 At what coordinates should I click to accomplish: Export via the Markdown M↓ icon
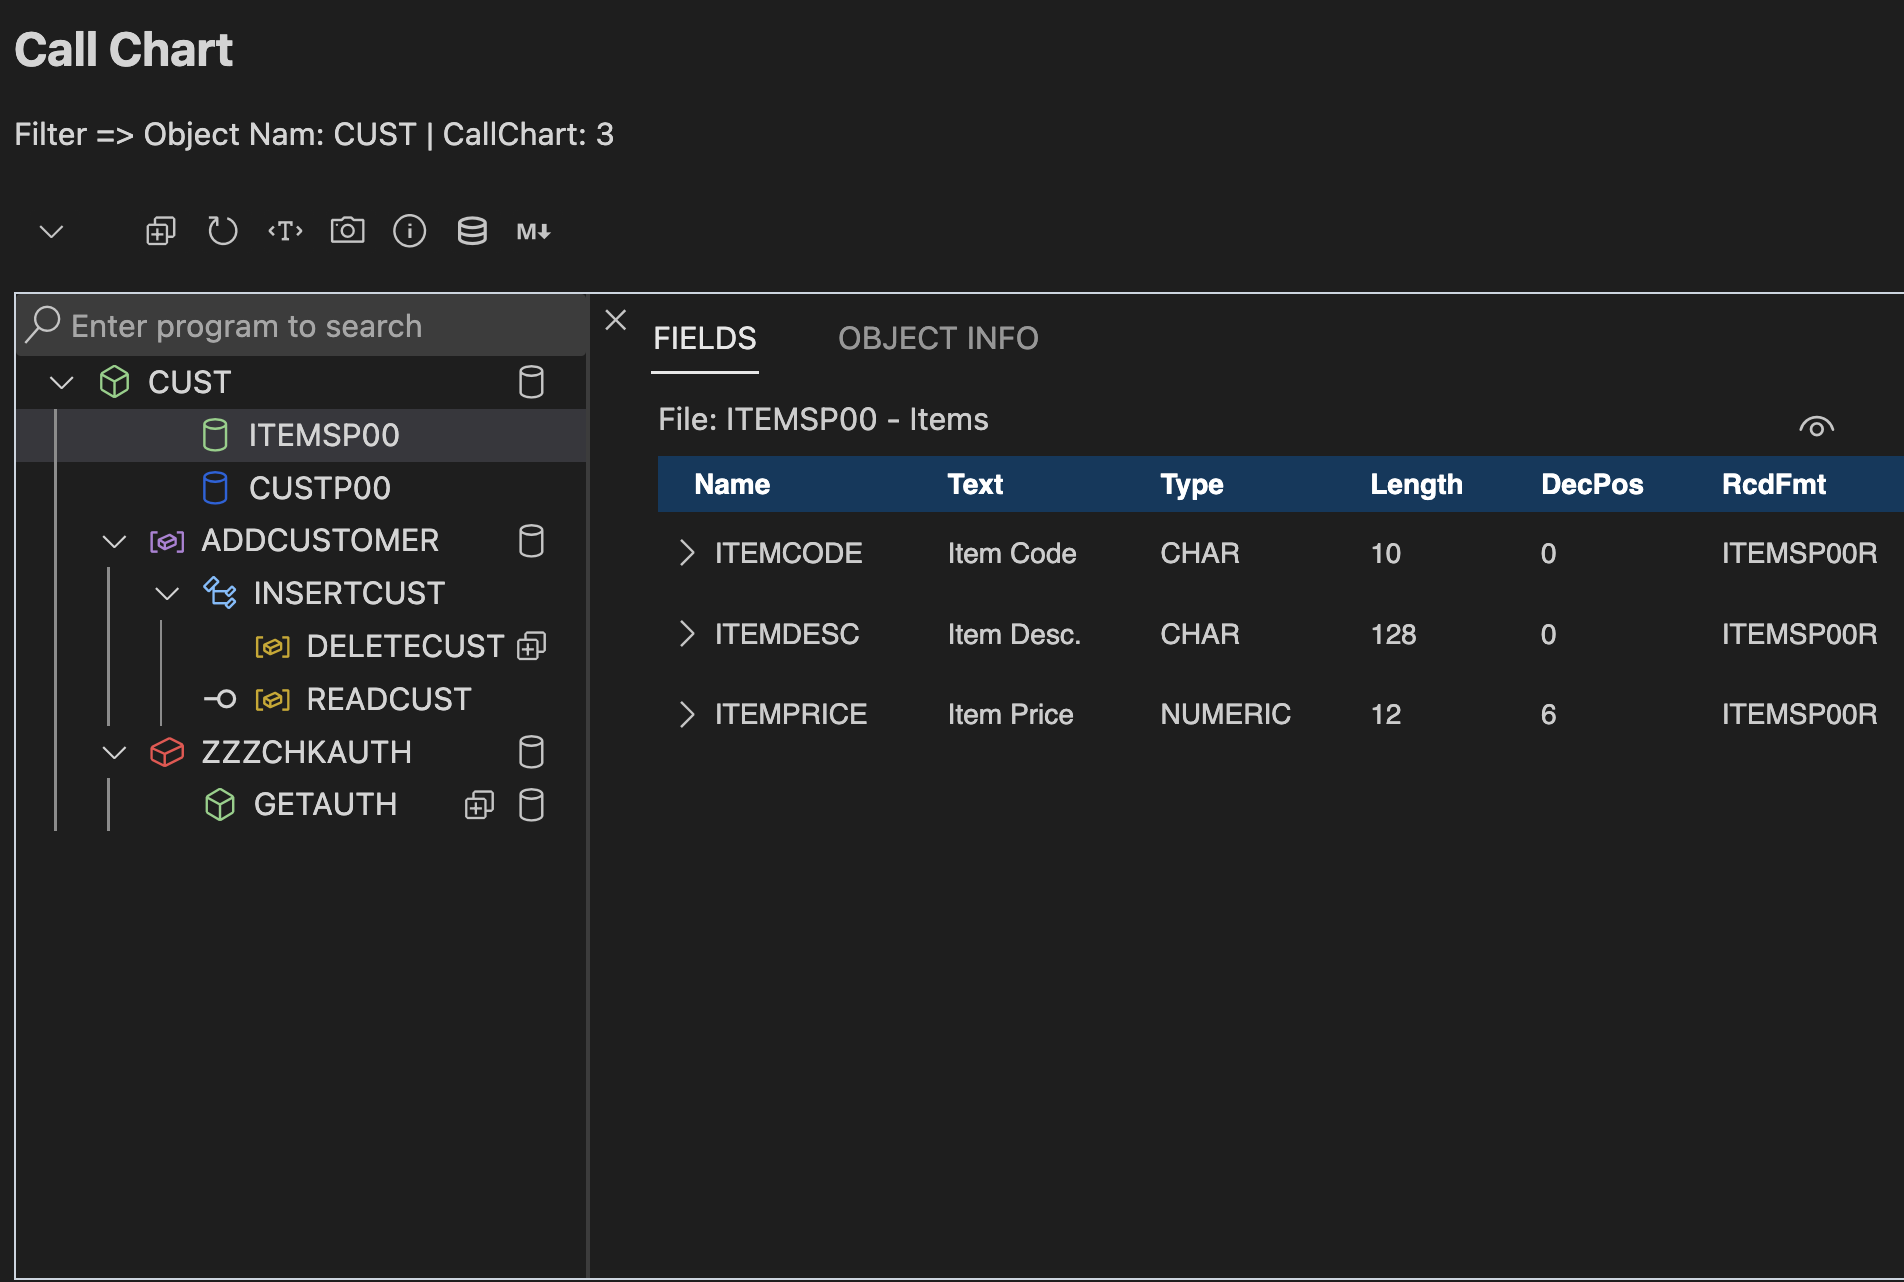click(533, 231)
